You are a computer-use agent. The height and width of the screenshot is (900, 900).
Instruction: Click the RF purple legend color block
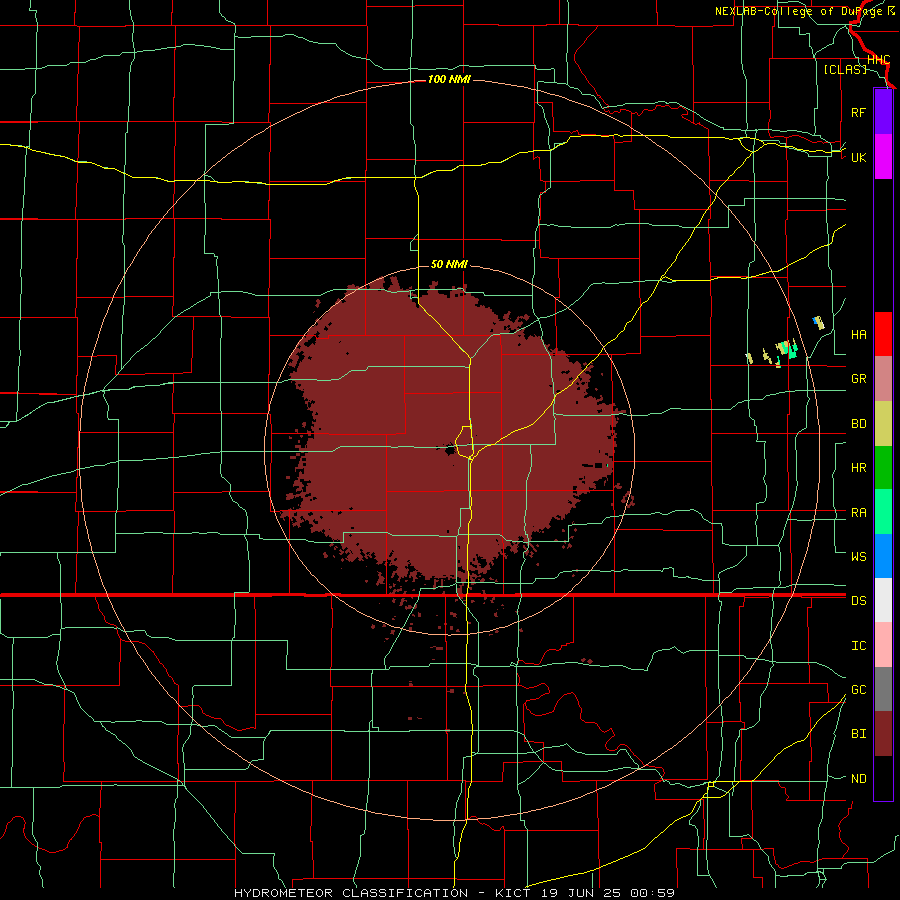tap(883, 112)
